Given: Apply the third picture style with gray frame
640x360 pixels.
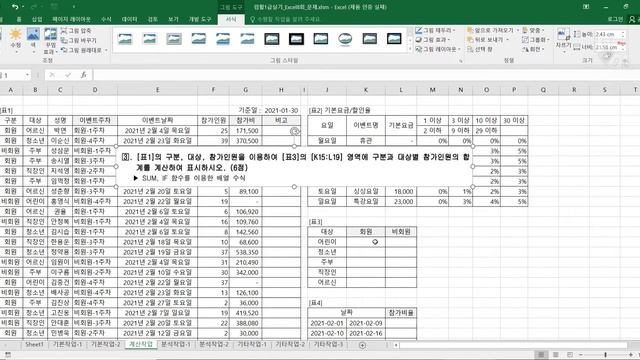Looking at the screenshot, I should pos(174,39).
